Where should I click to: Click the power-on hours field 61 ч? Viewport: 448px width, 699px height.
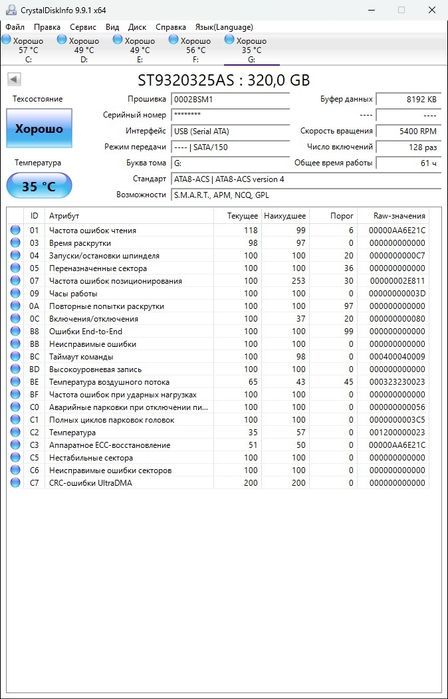(x=408, y=163)
